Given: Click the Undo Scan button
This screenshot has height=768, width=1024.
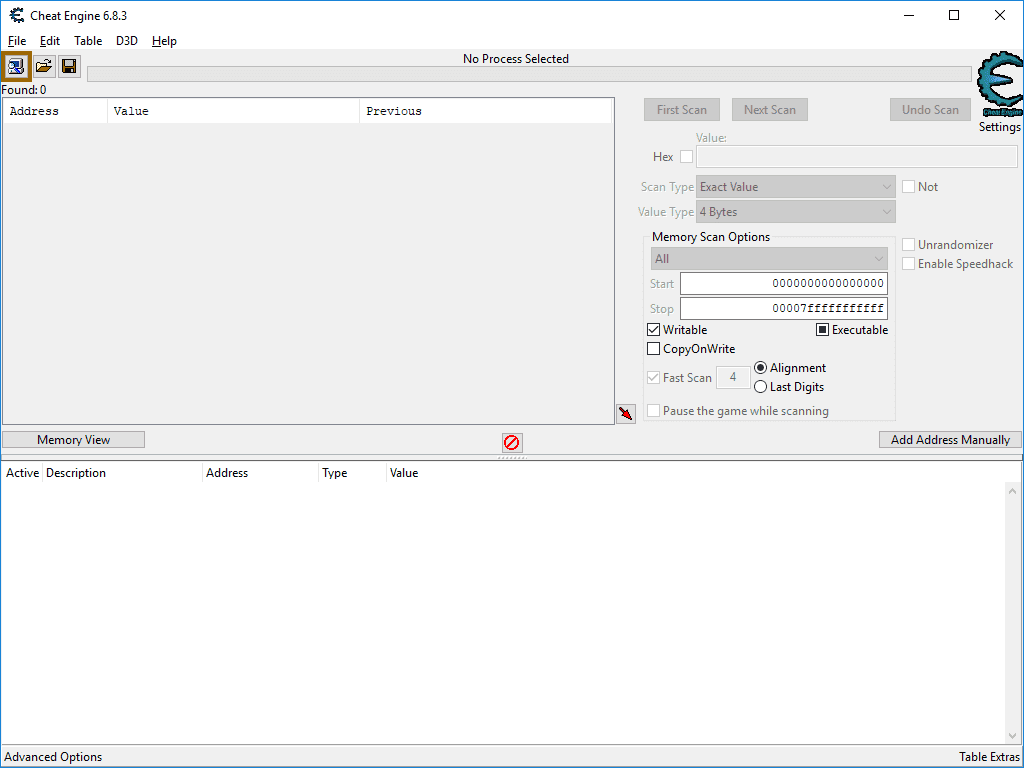Looking at the screenshot, I should pos(930,110).
